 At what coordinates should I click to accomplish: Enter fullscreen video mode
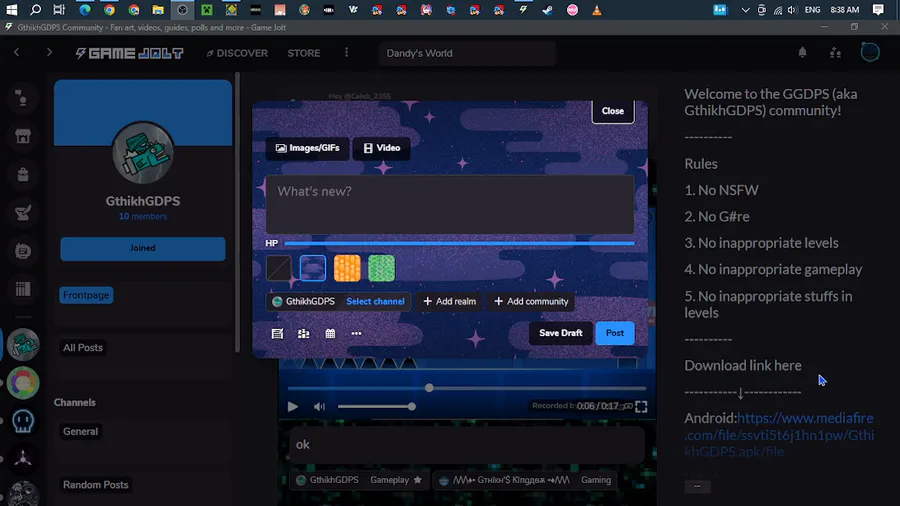[641, 407]
